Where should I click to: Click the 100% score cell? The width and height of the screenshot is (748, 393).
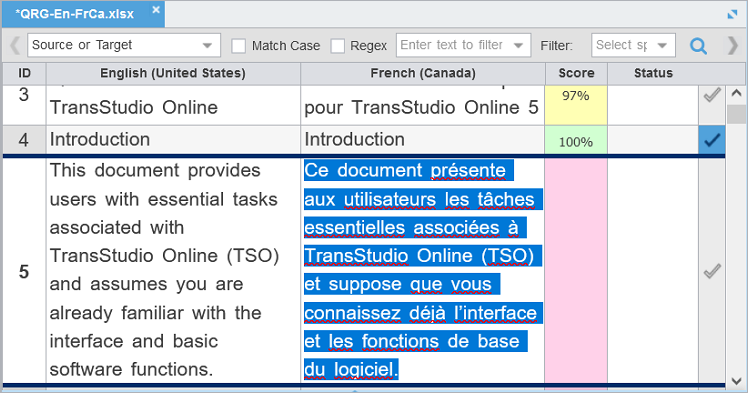pos(576,140)
